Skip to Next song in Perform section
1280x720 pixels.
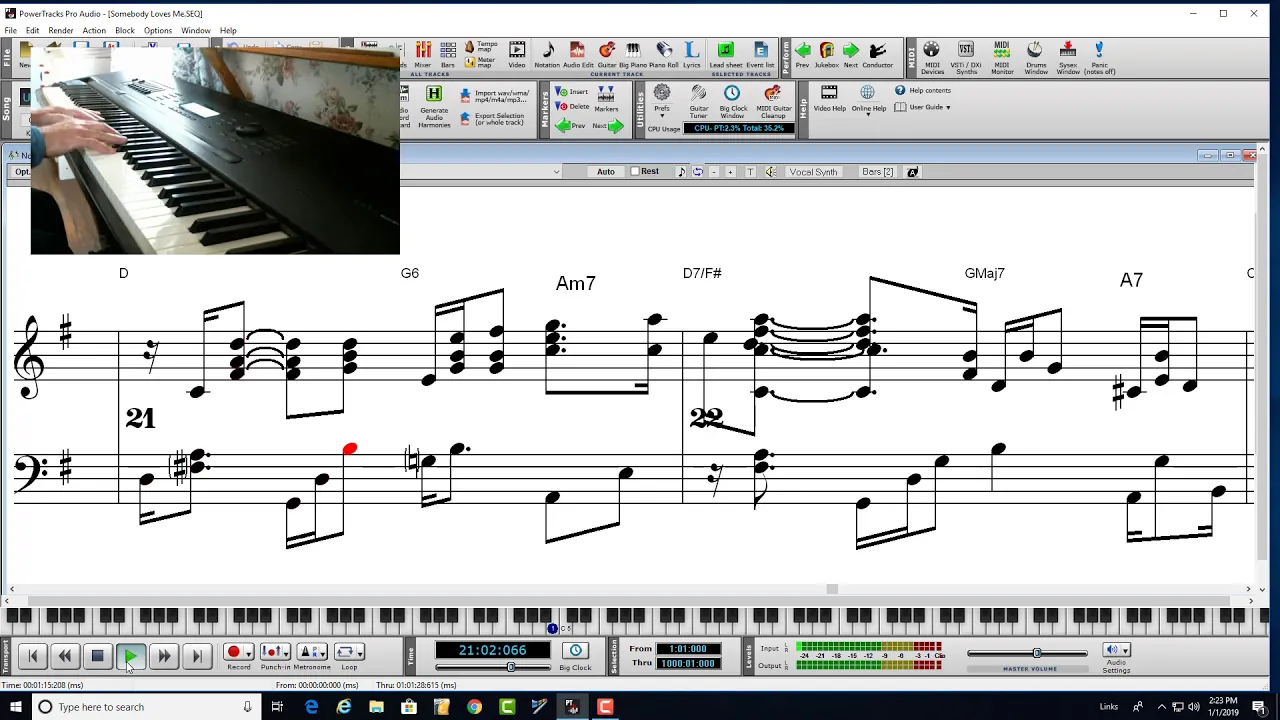851,55
